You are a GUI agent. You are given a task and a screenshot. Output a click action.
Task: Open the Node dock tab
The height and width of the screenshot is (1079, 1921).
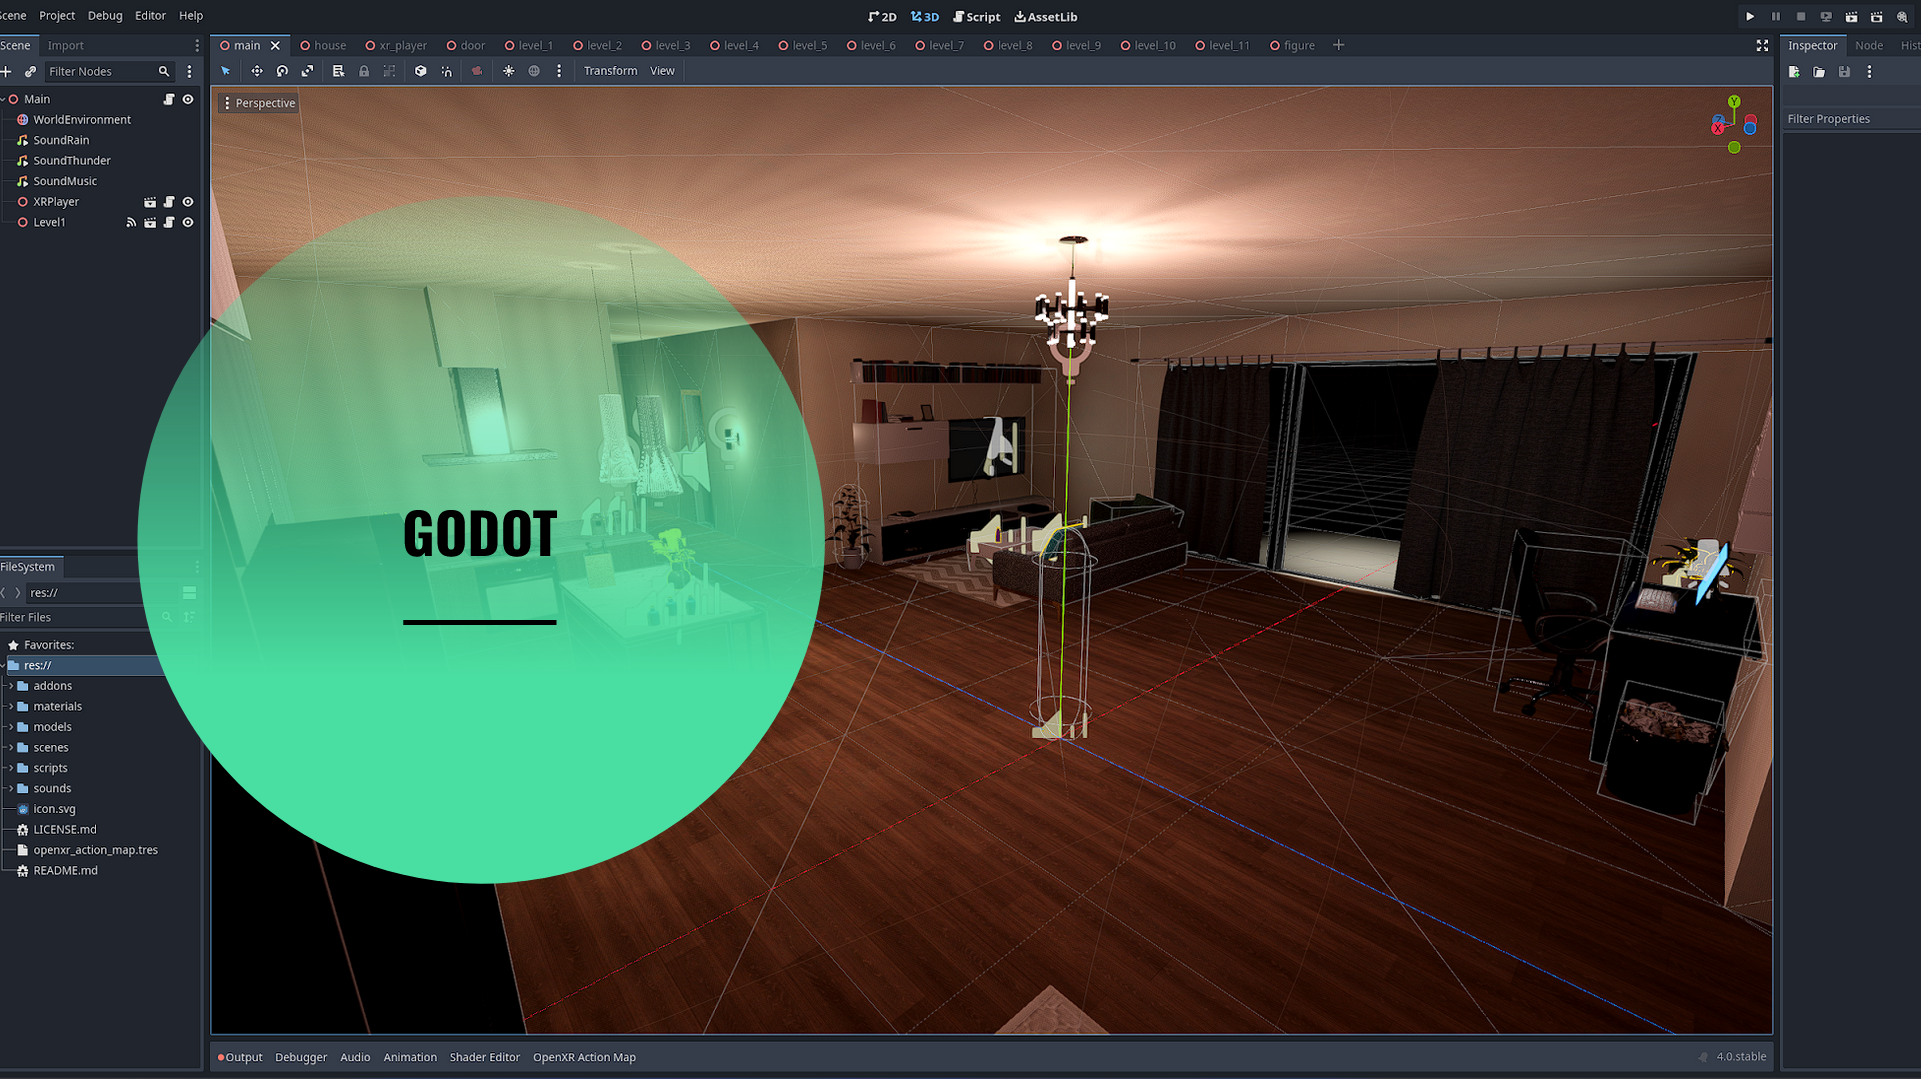coord(1868,46)
